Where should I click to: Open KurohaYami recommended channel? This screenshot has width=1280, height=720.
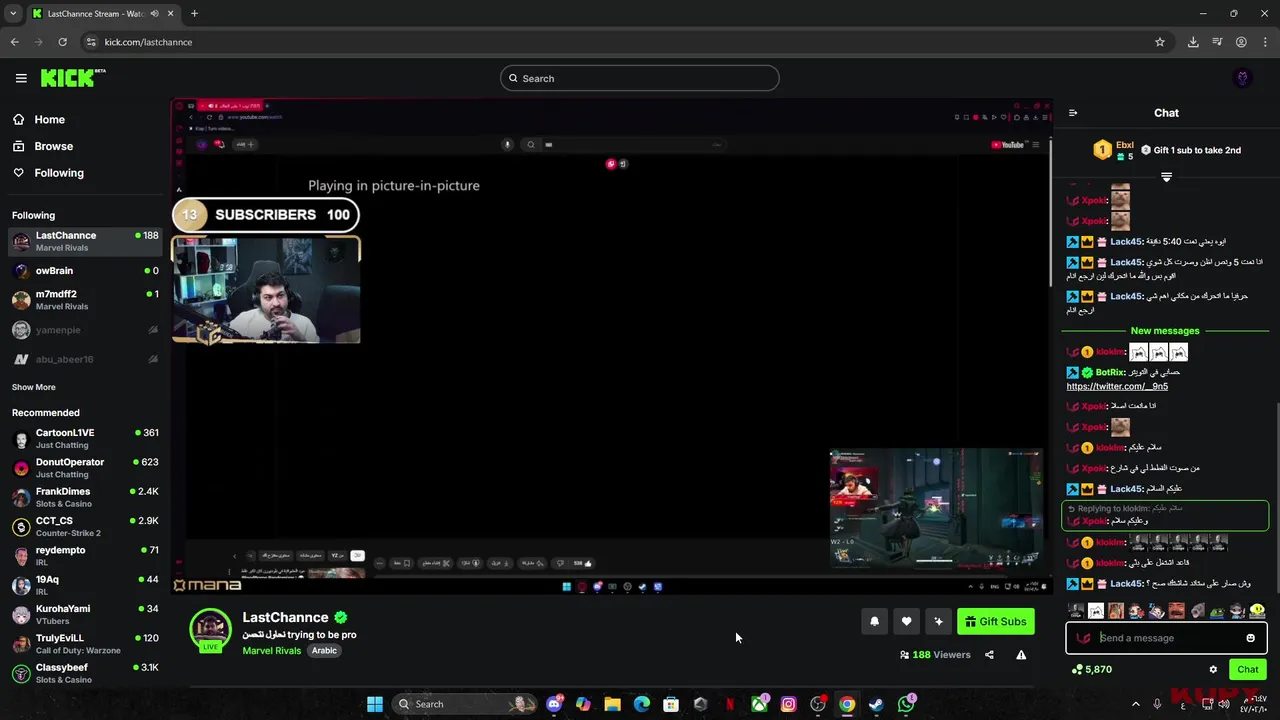click(85, 615)
